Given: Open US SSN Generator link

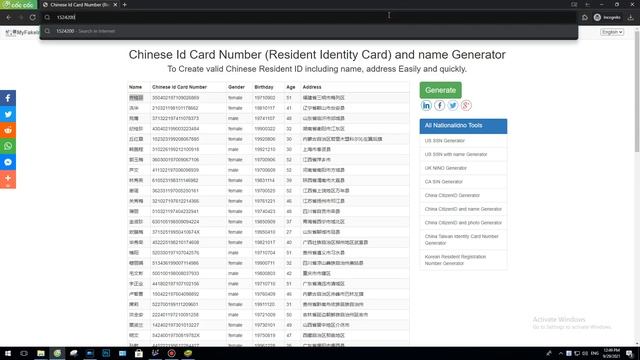Looking at the screenshot, I should 444,140.
